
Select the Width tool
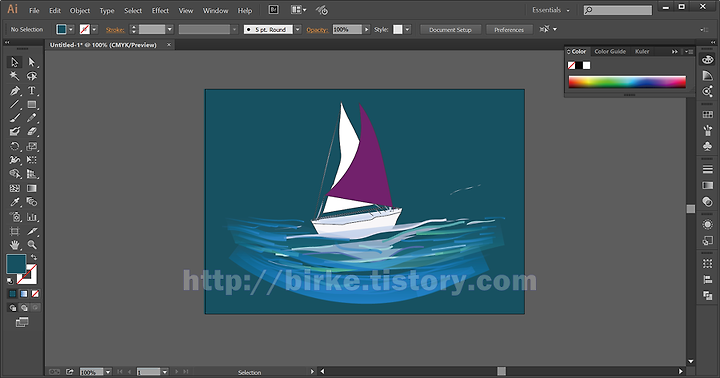tap(15, 160)
